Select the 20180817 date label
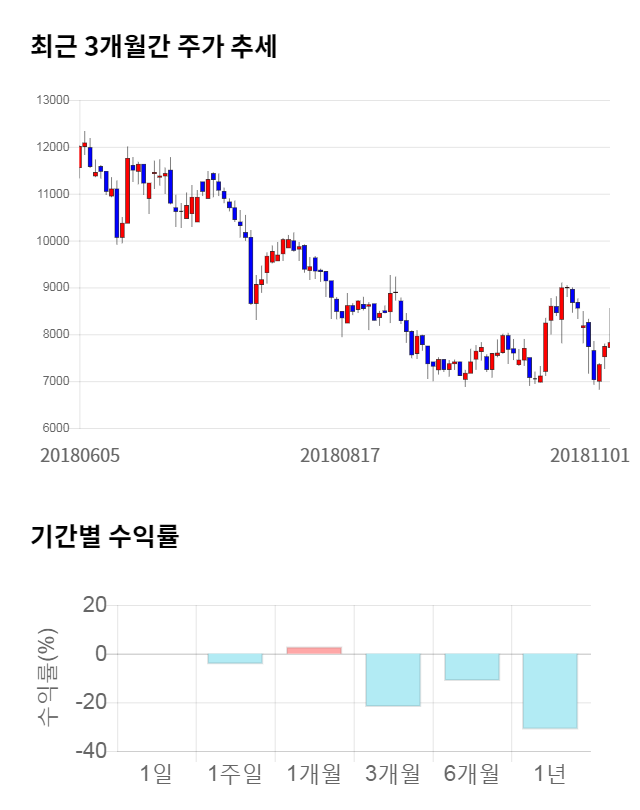 click(340, 455)
